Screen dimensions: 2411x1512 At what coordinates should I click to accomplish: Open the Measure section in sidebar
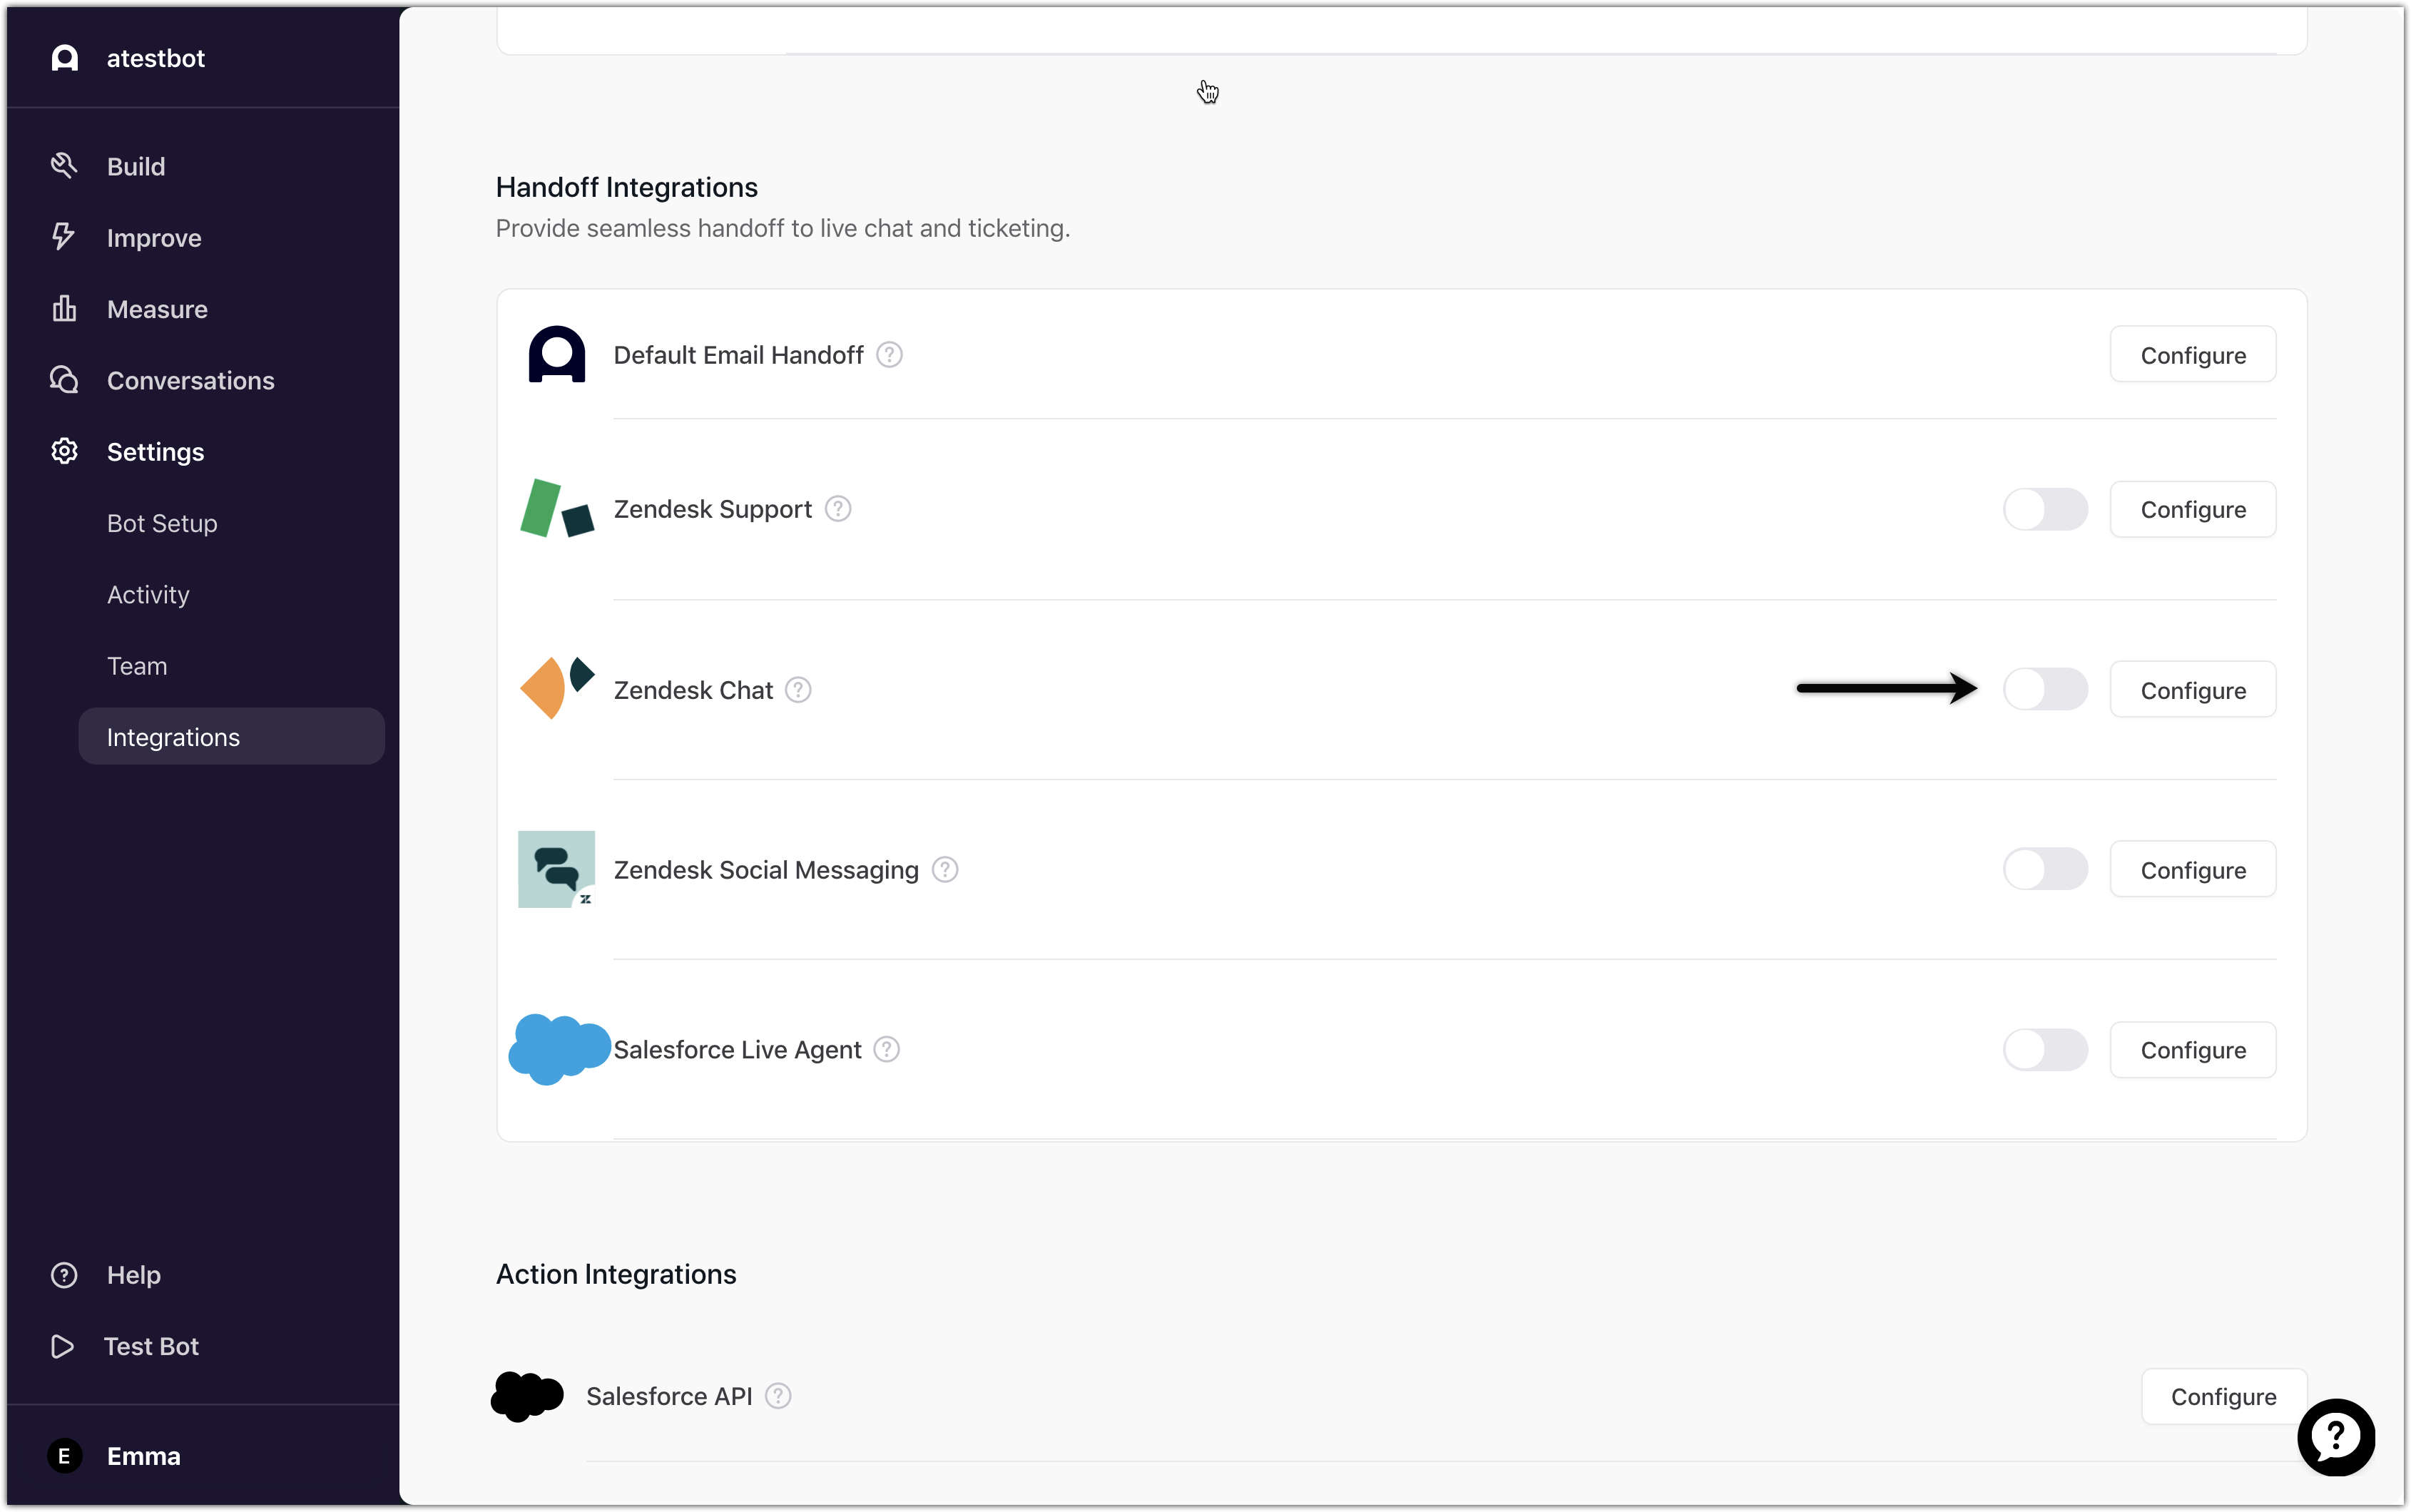tap(157, 310)
